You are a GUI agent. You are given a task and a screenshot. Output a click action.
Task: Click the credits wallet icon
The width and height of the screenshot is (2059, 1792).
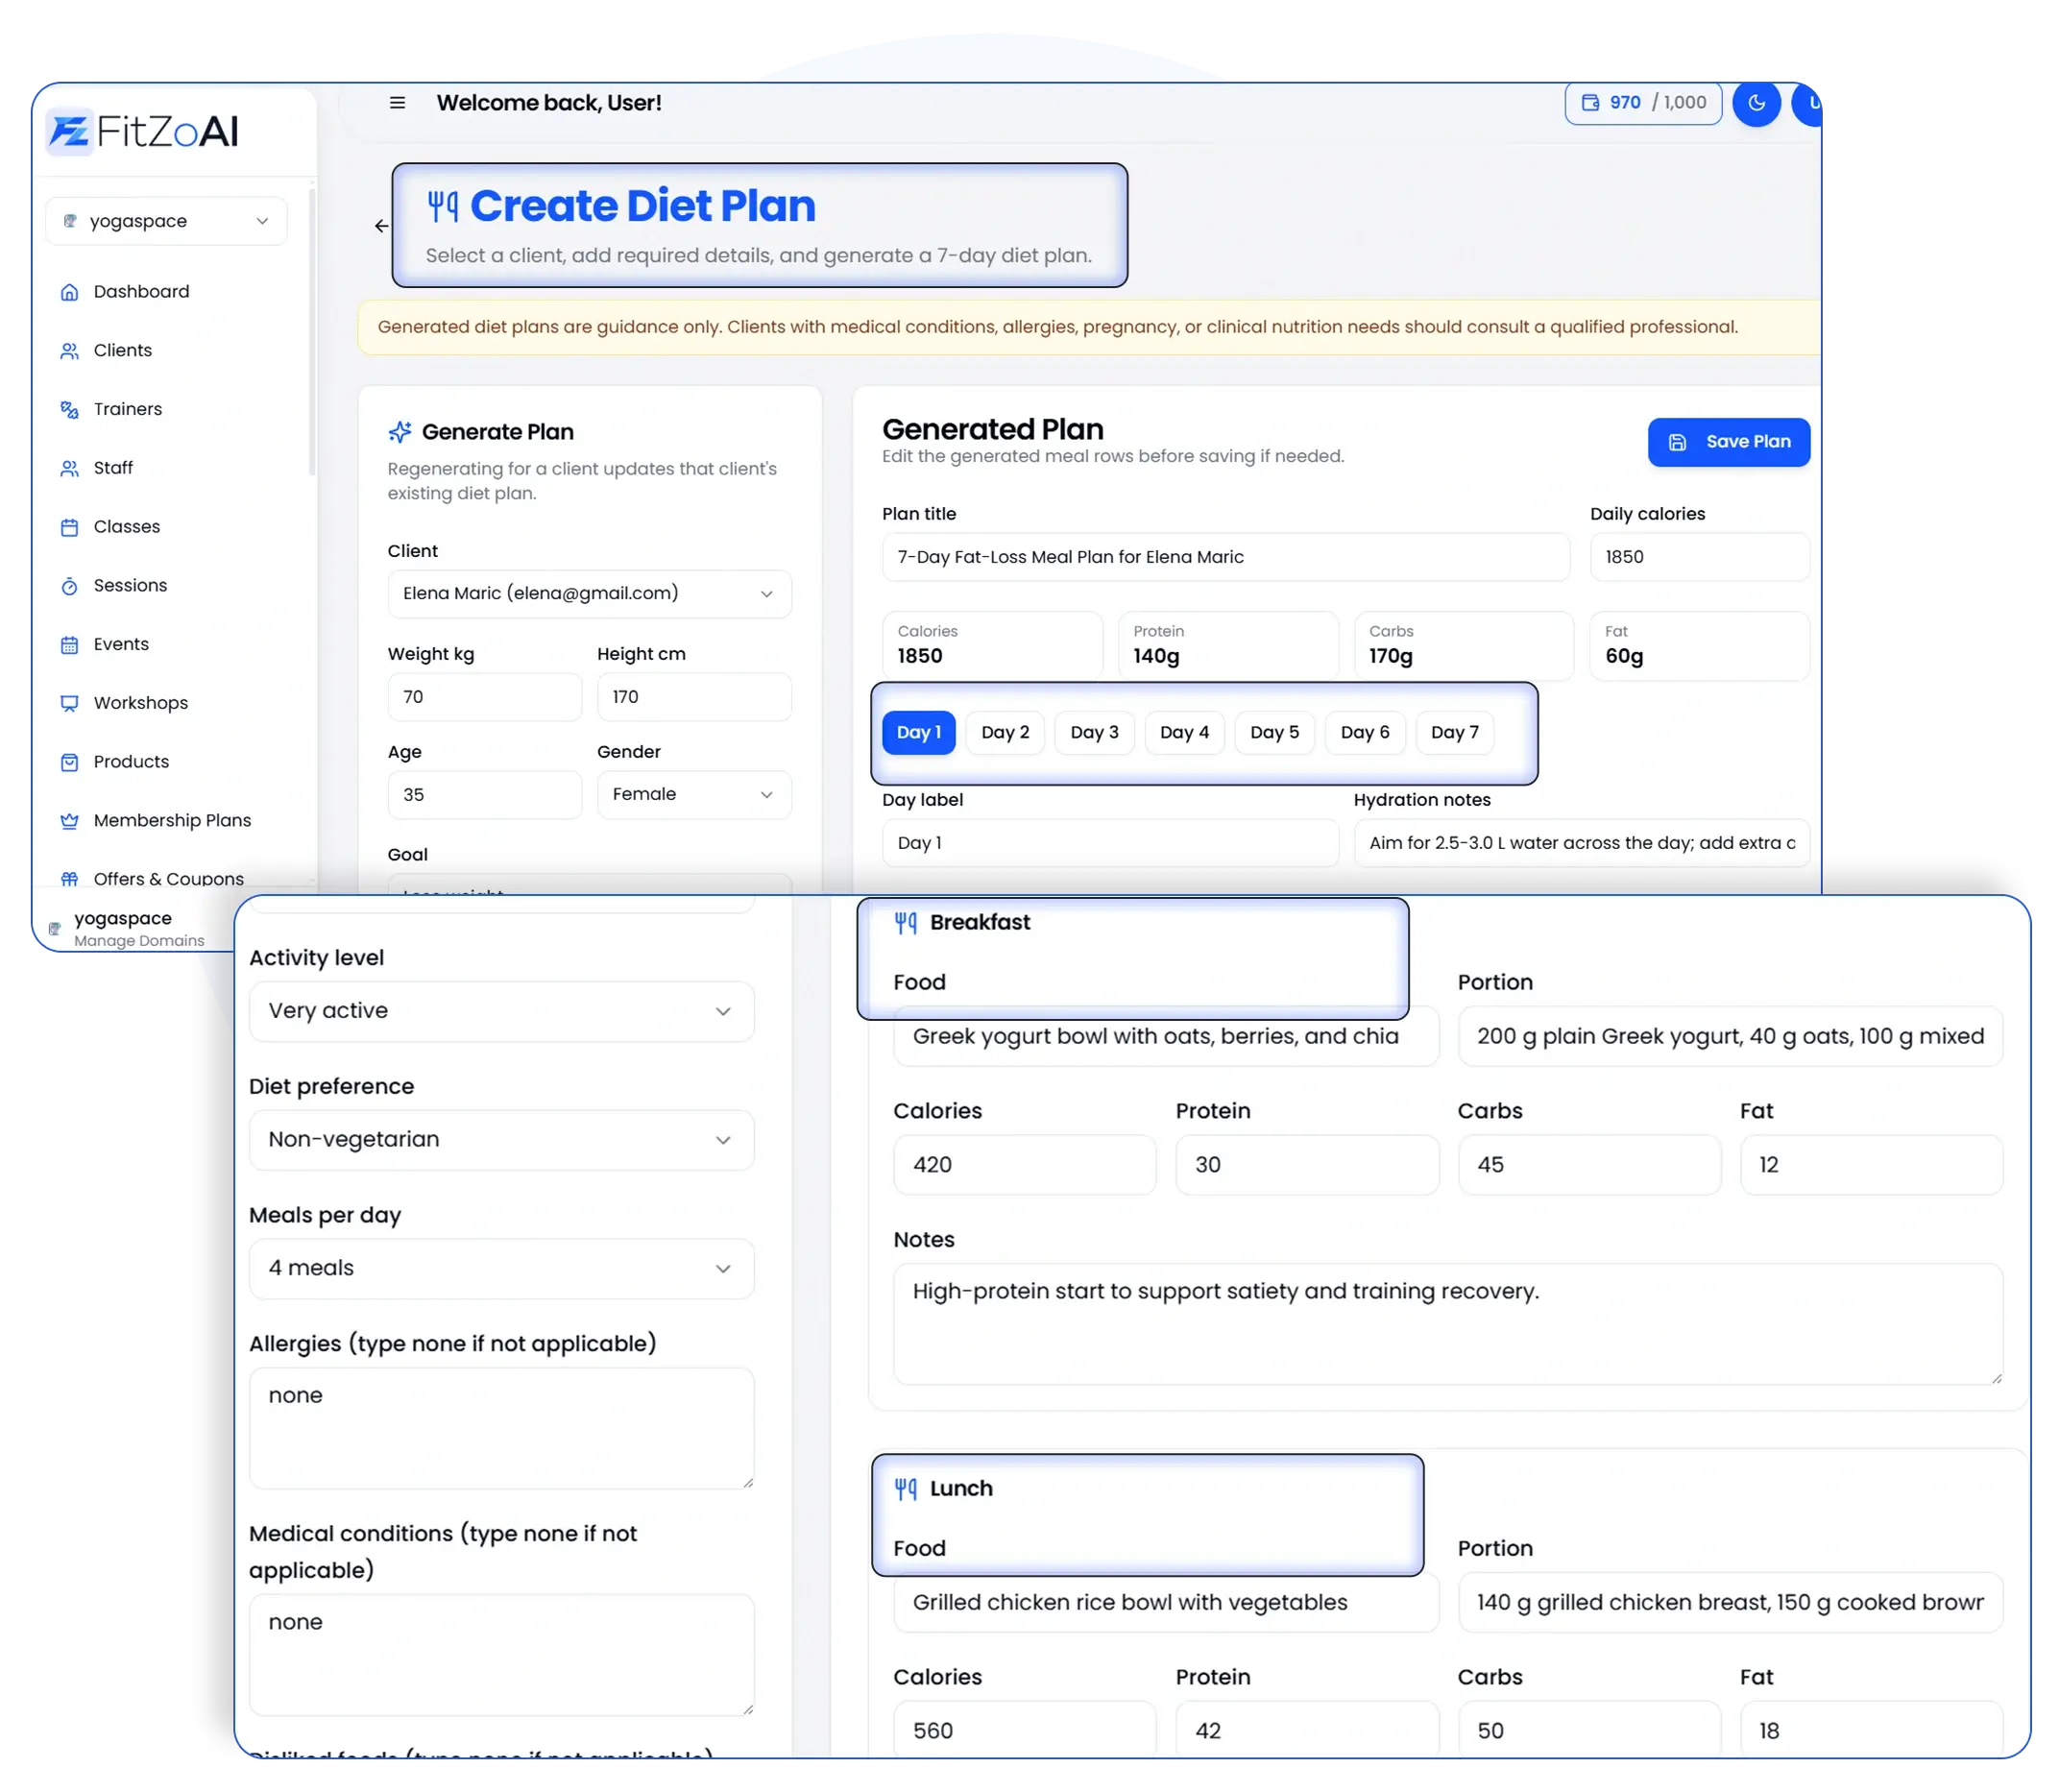coord(1589,103)
